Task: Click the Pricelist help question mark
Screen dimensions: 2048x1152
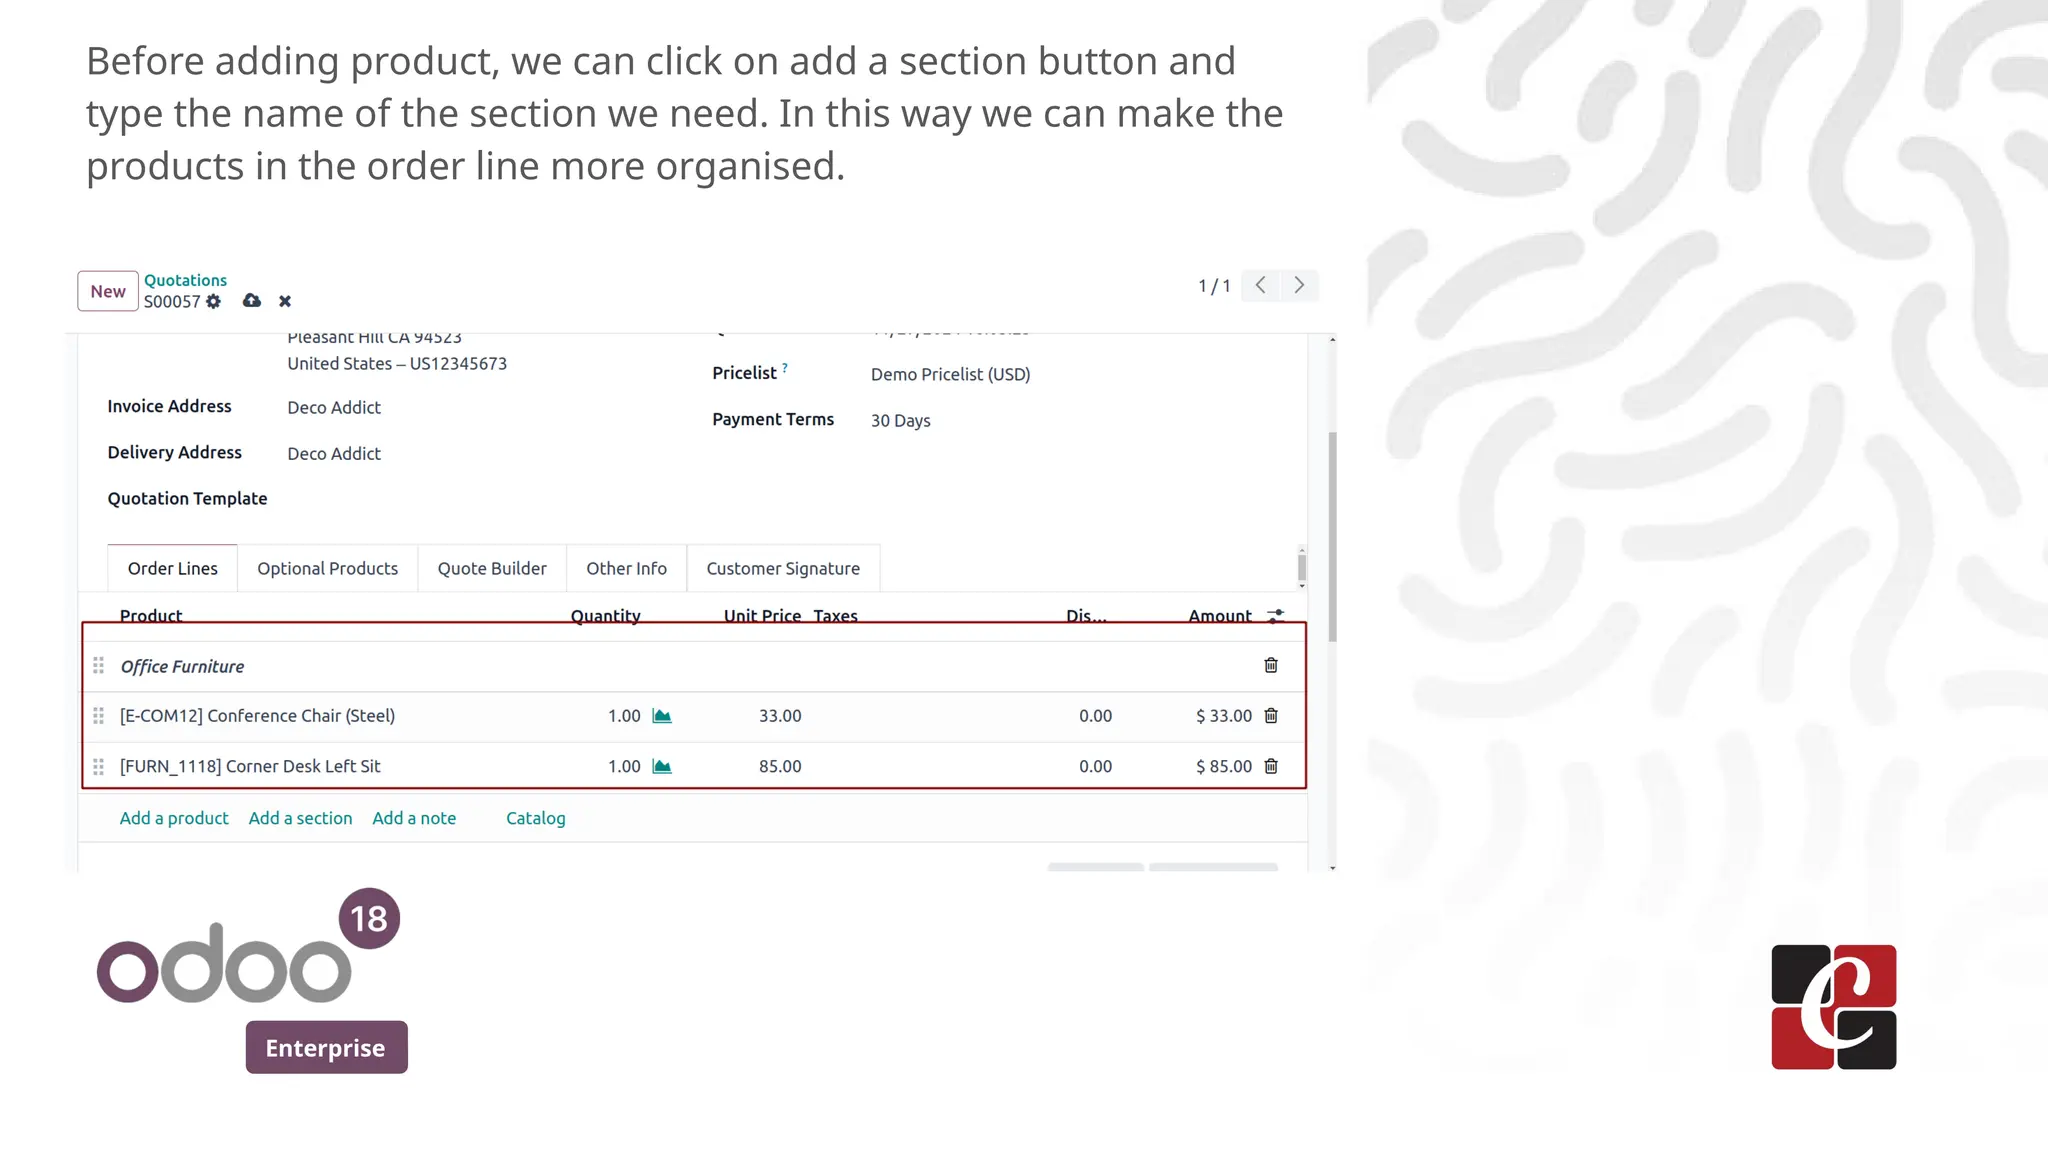Action: 785,368
